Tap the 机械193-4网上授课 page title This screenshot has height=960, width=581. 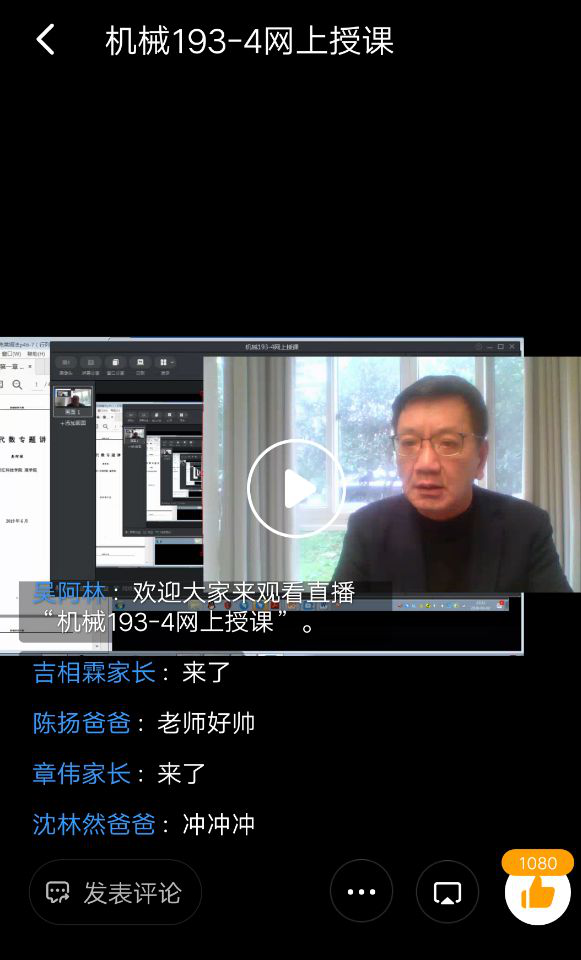(x=249, y=42)
